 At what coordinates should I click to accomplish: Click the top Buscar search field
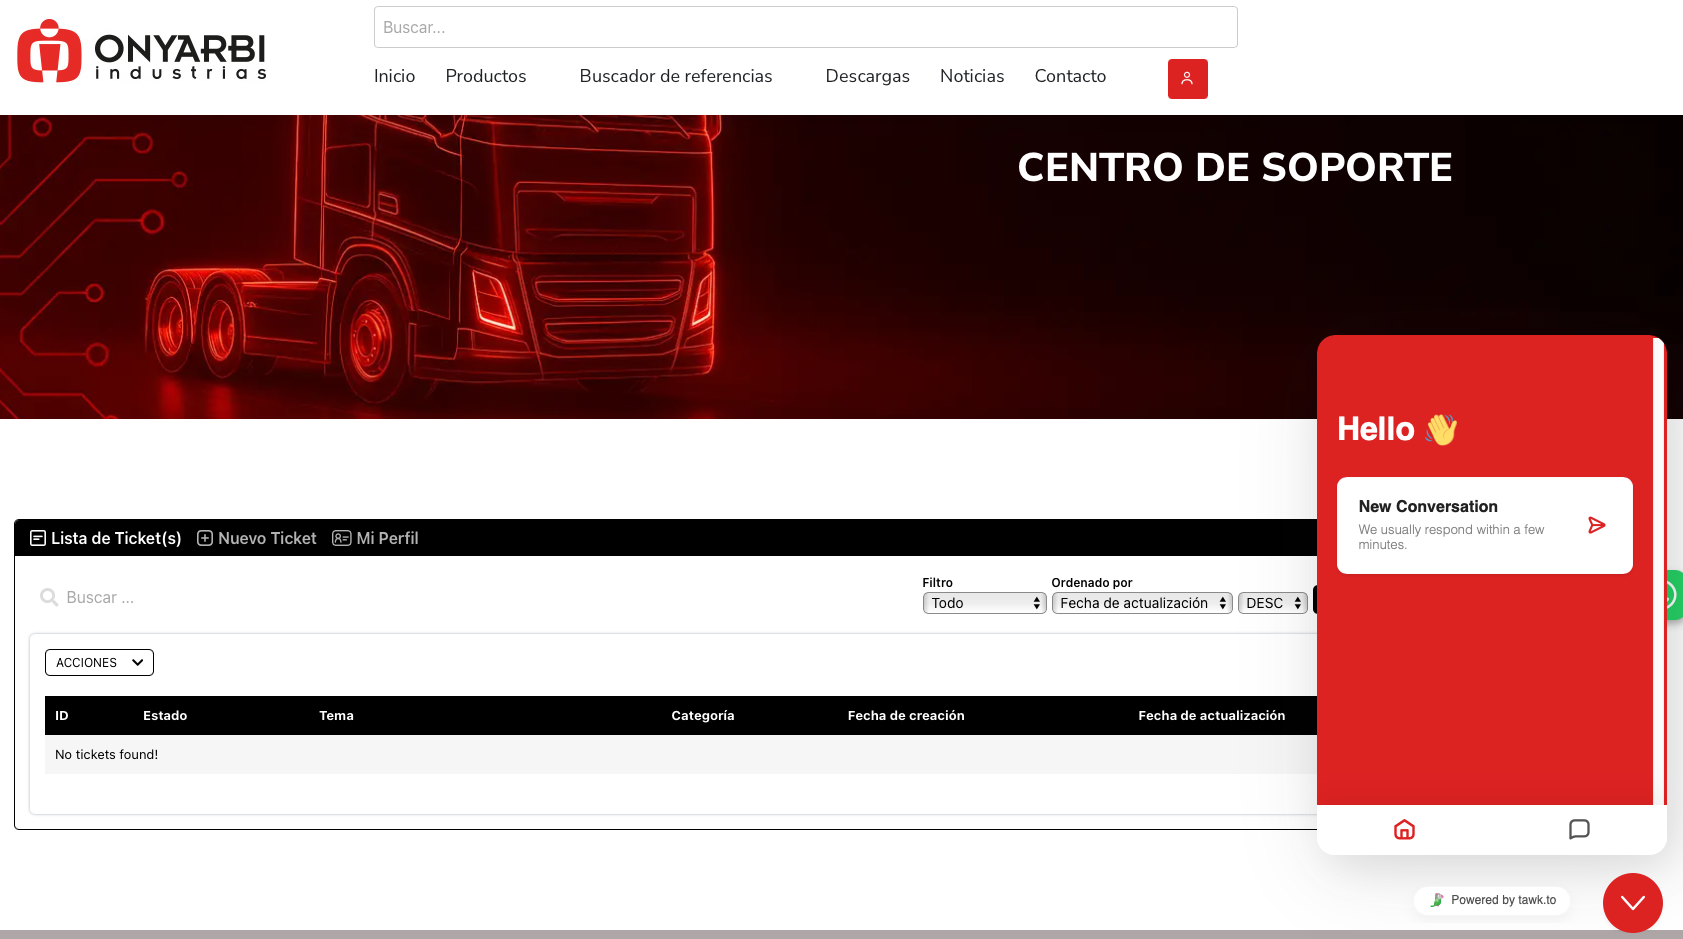coord(805,27)
